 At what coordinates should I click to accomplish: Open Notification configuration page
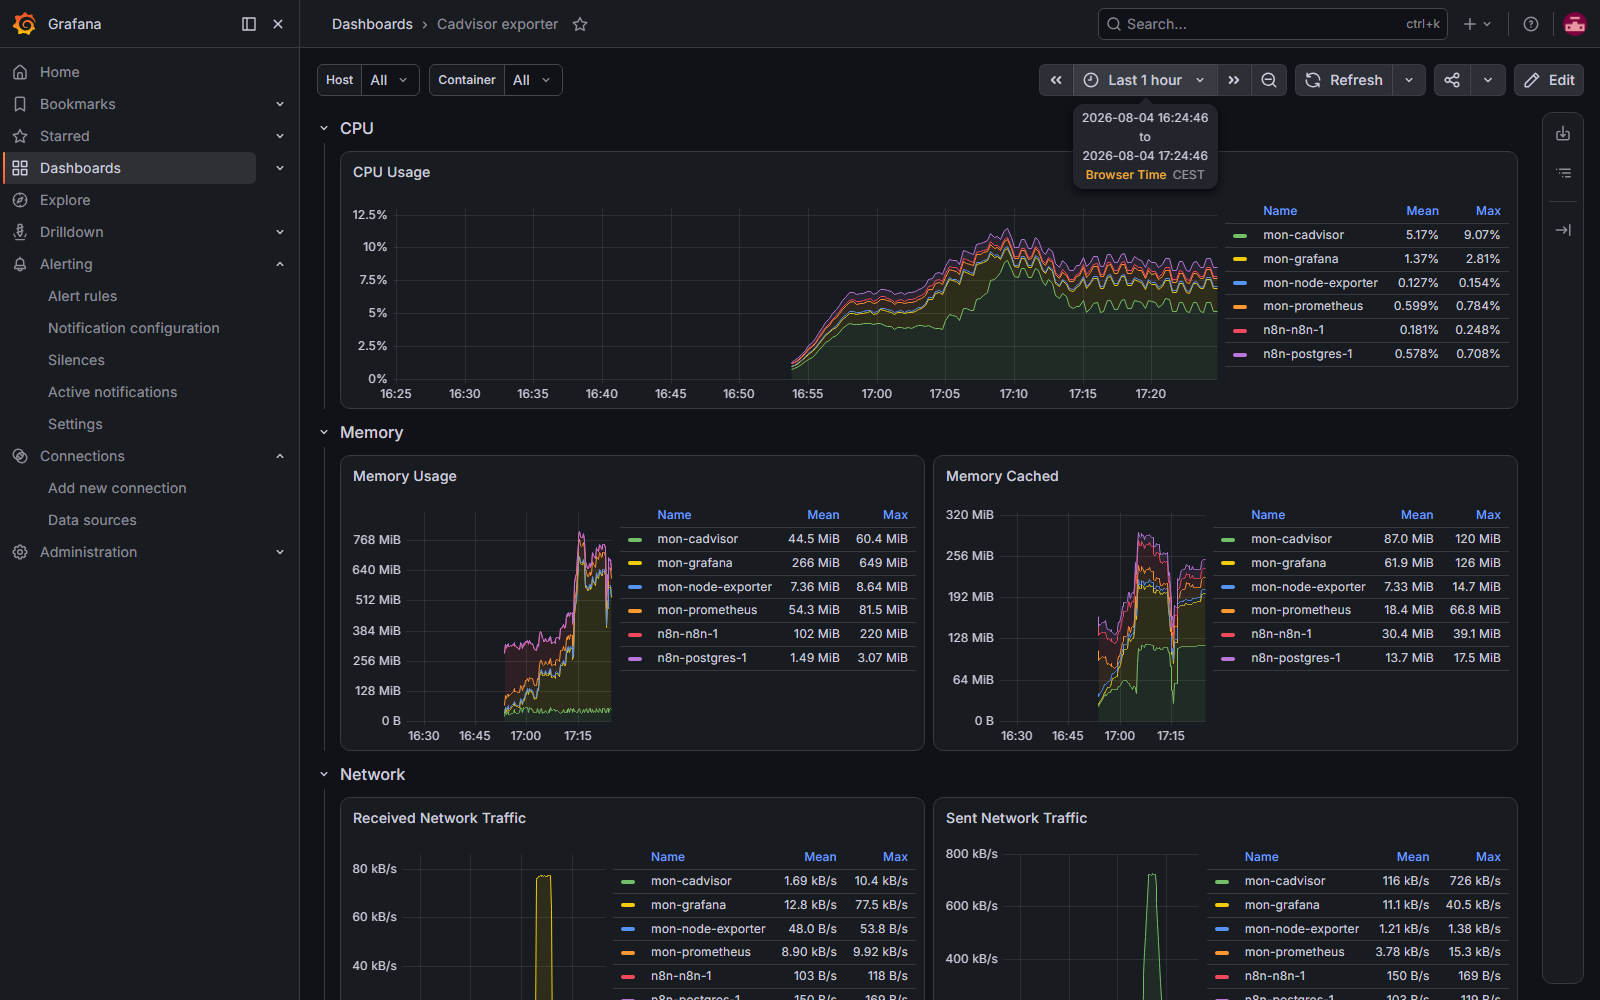pyautogui.click(x=133, y=328)
